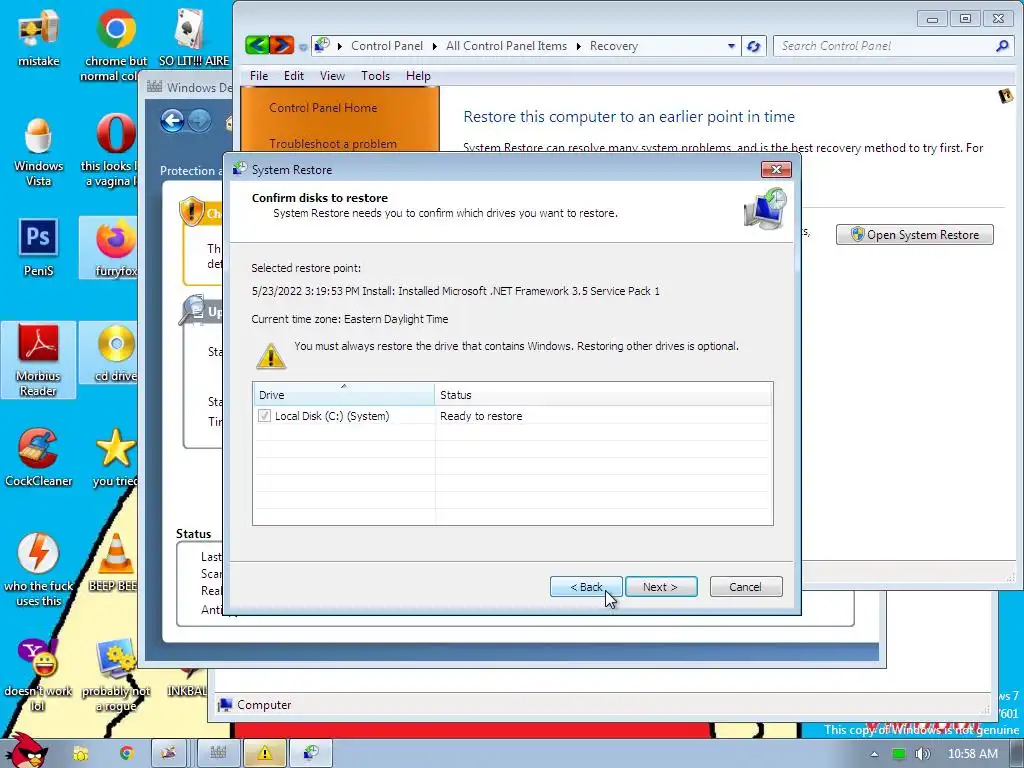This screenshot has height=768, width=1024.
Task: Click the 'Recovery' breadcrumb segment
Action: tap(613, 46)
